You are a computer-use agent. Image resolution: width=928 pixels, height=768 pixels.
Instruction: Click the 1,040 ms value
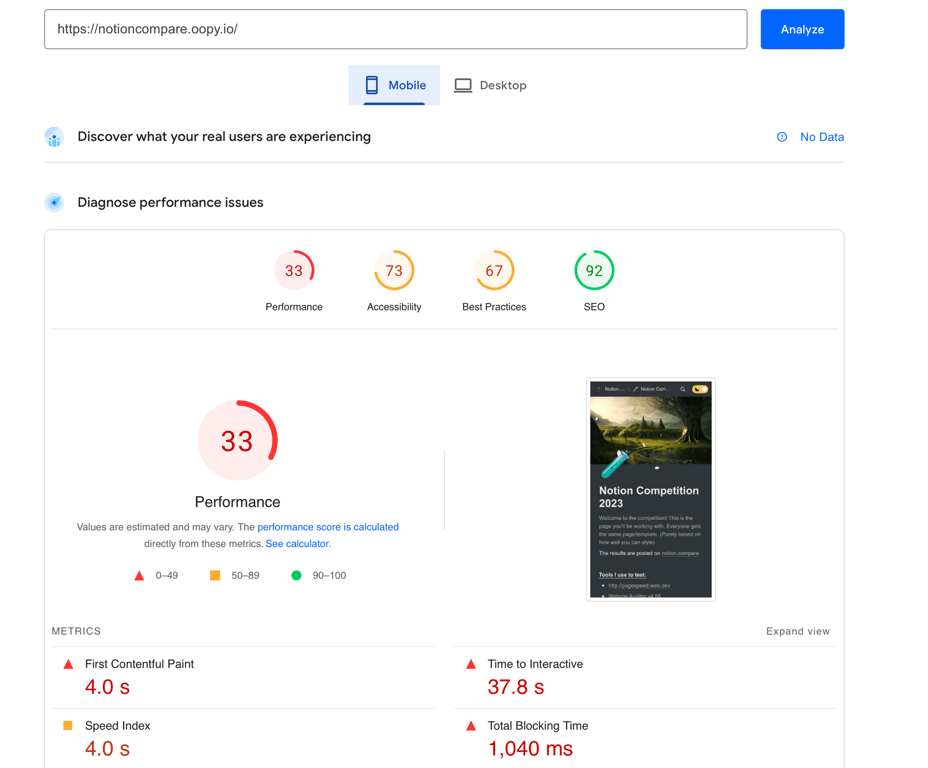click(x=530, y=748)
